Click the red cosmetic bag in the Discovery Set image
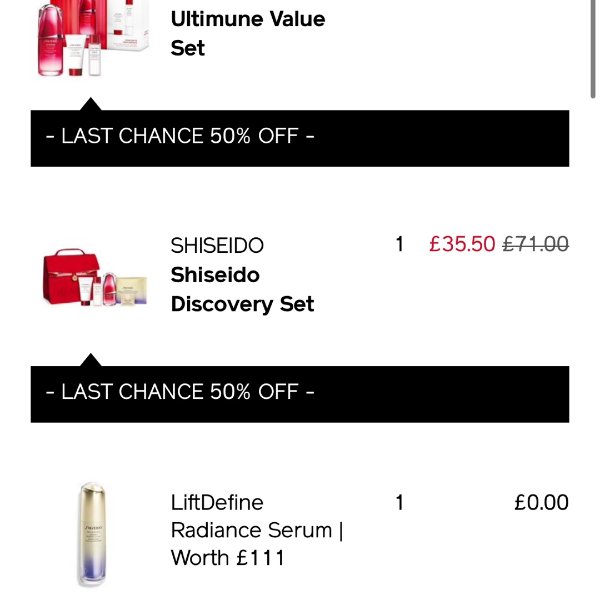This screenshot has width=600, height=600. click(70, 275)
